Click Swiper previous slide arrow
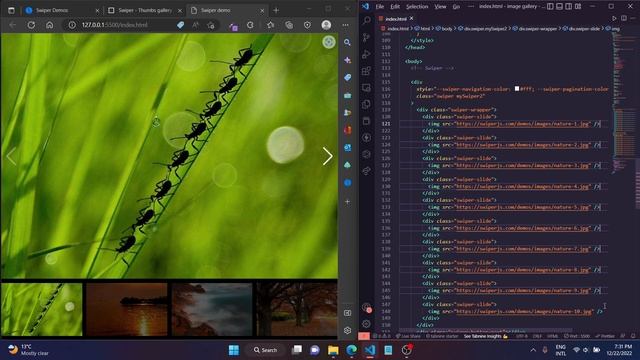 [11, 156]
